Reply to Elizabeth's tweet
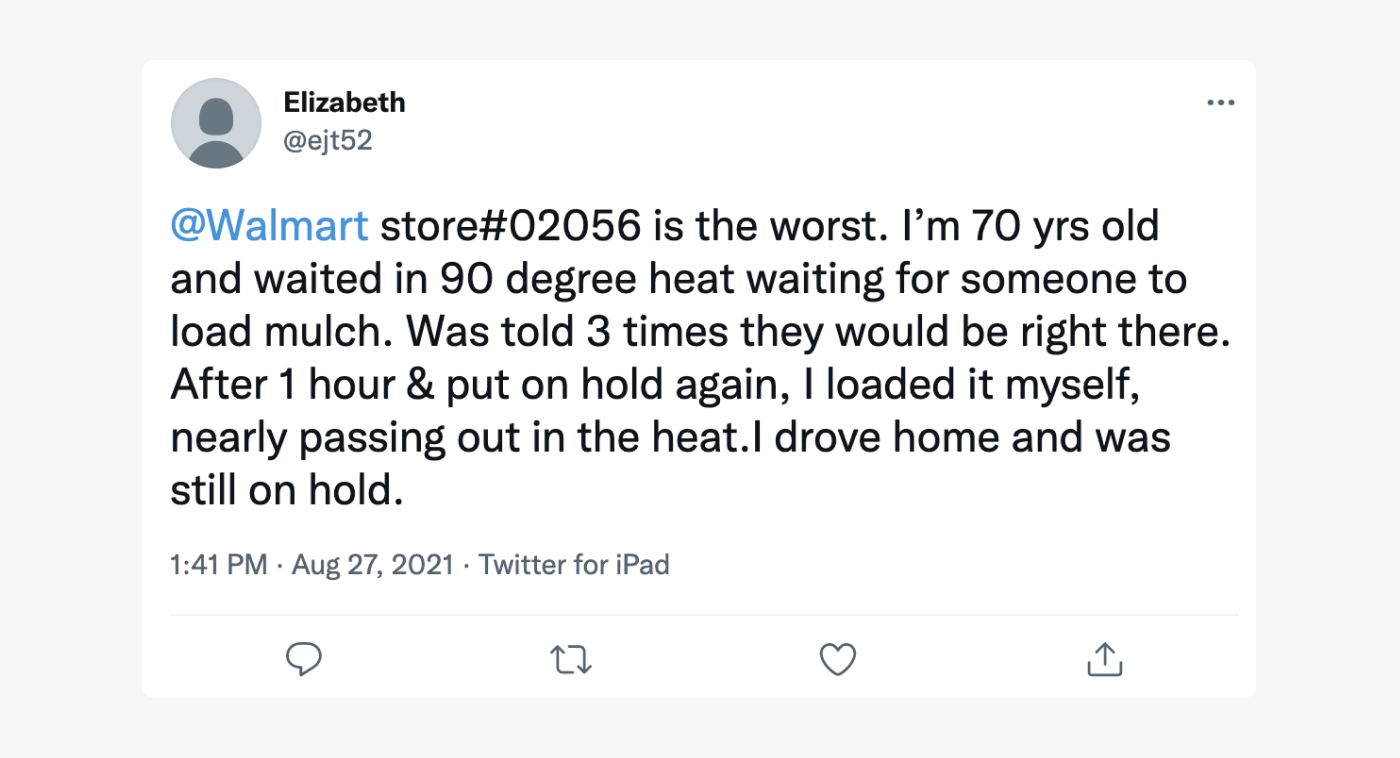The width and height of the screenshot is (1400, 758). [x=303, y=659]
